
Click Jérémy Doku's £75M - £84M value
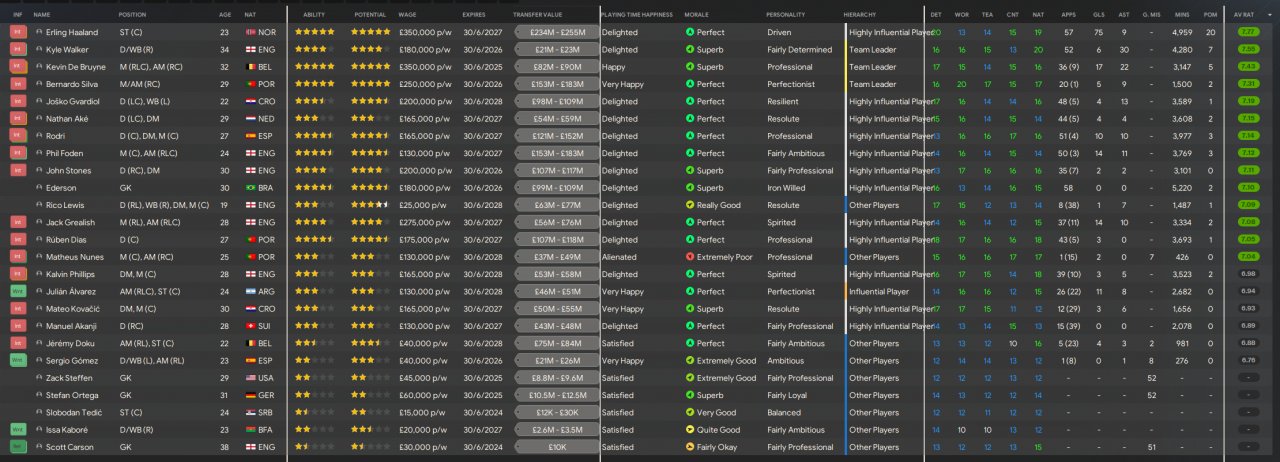(556, 344)
